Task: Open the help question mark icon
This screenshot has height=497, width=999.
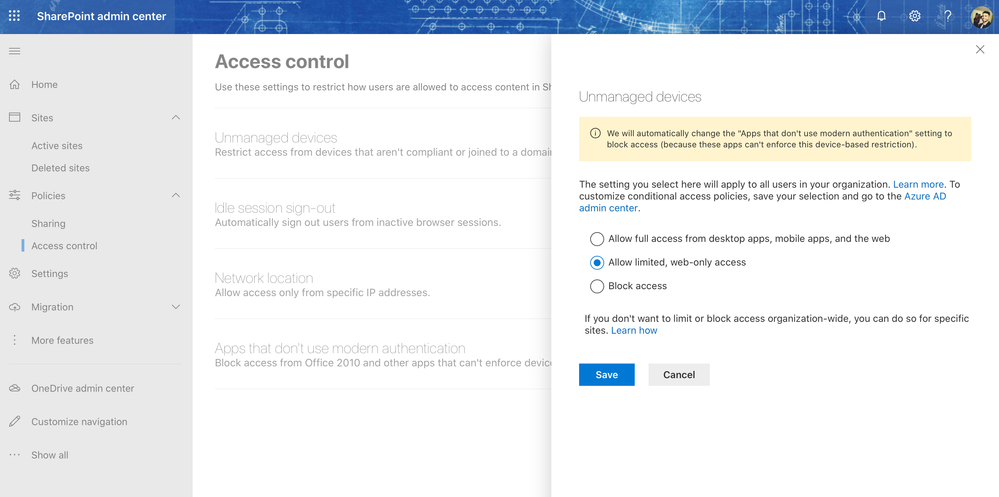Action: [948, 16]
